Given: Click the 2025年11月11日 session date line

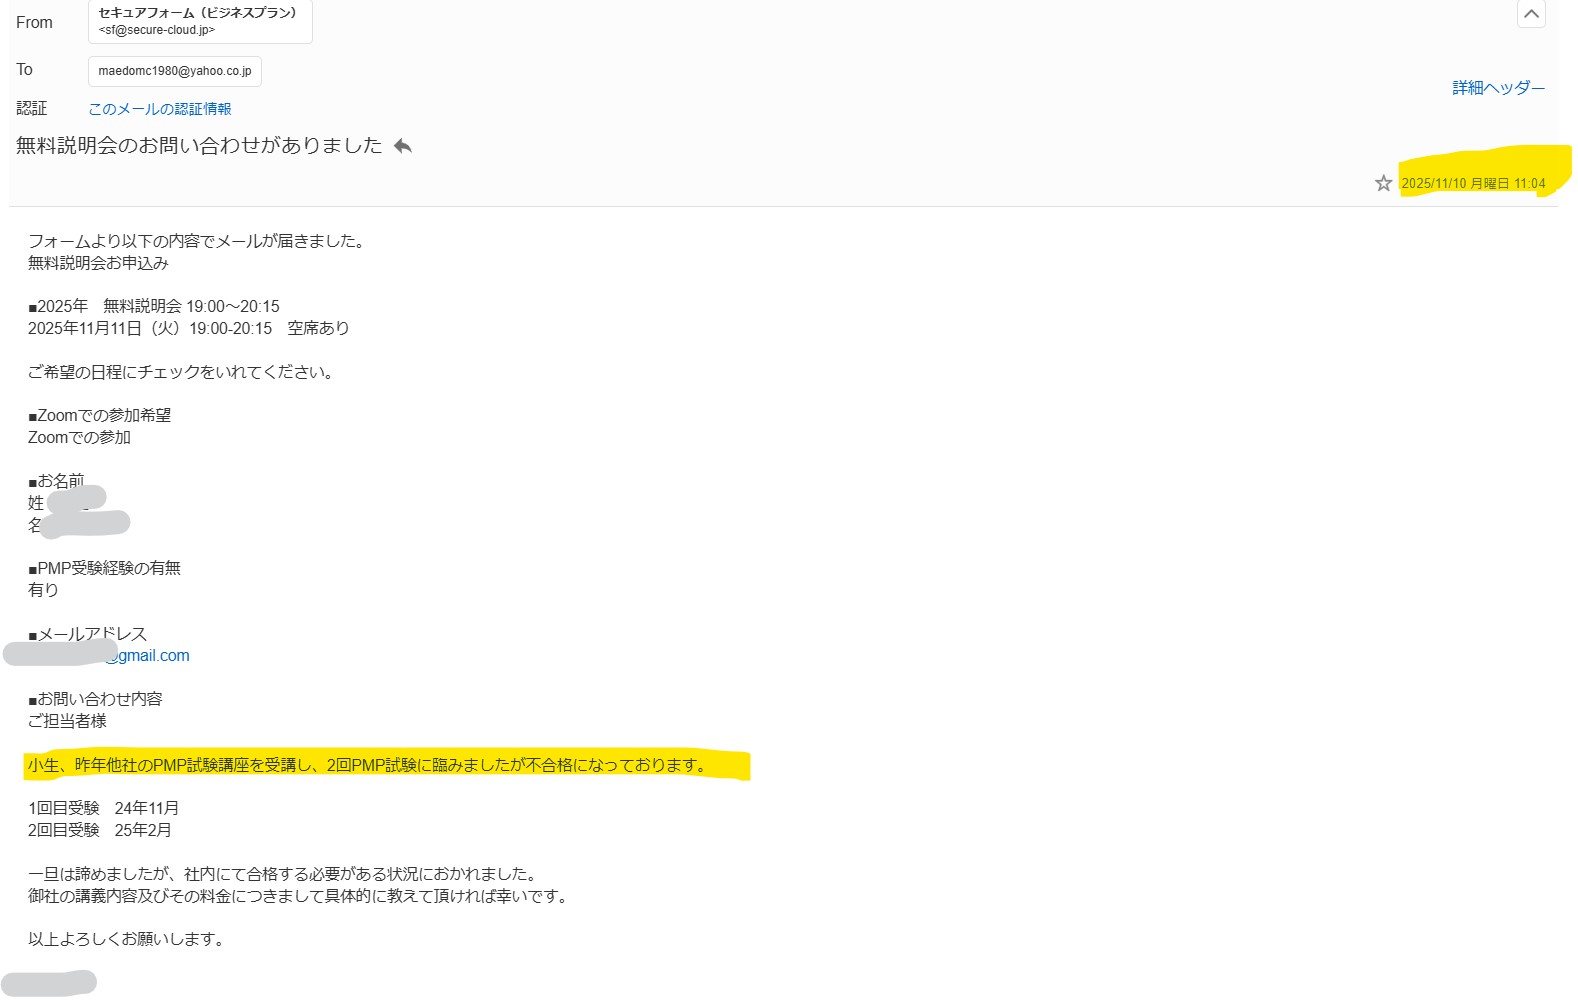Looking at the screenshot, I should (188, 328).
